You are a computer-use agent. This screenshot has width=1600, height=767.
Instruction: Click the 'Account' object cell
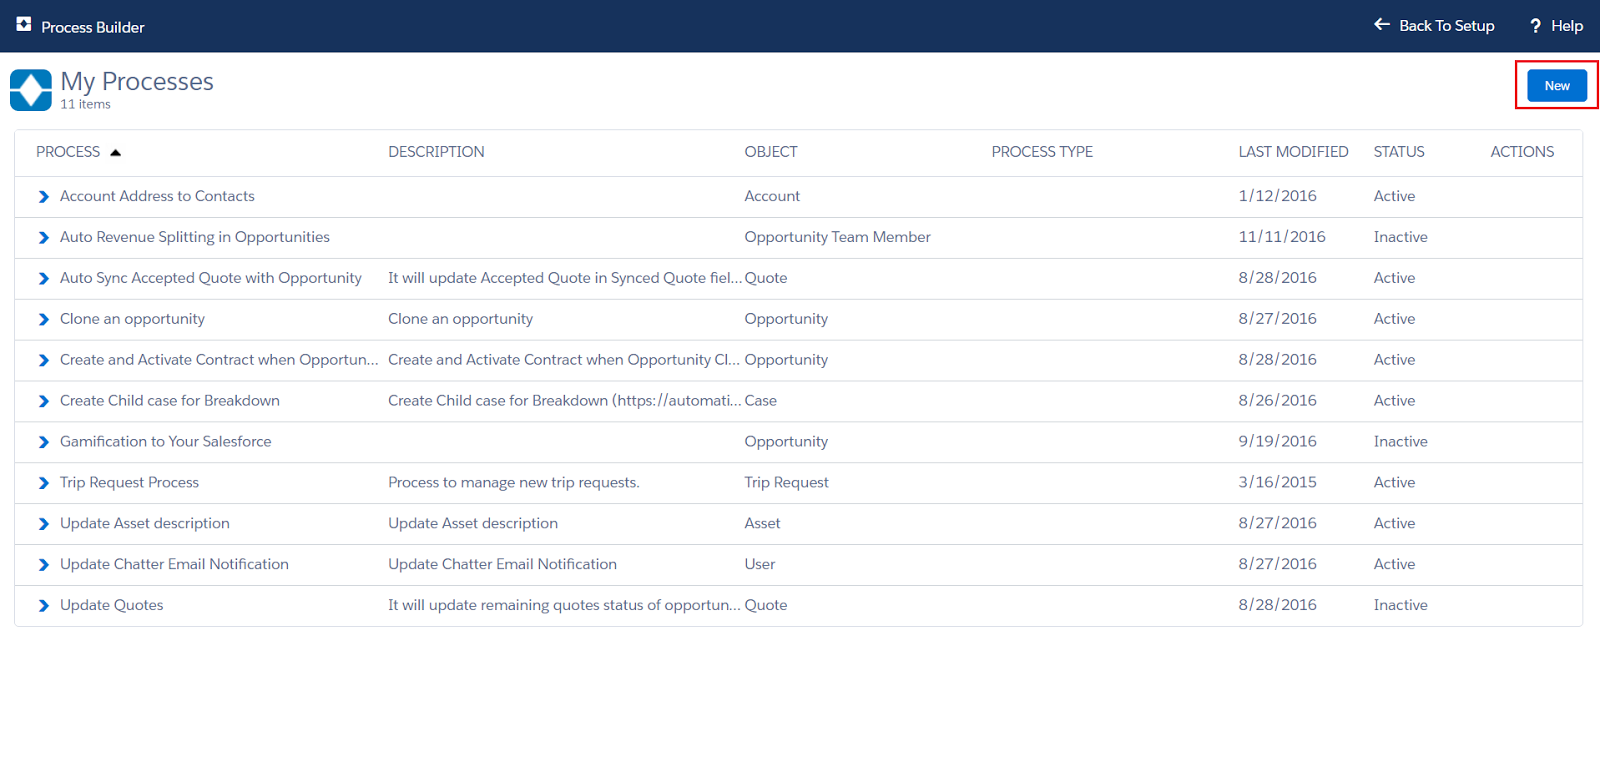click(x=772, y=196)
